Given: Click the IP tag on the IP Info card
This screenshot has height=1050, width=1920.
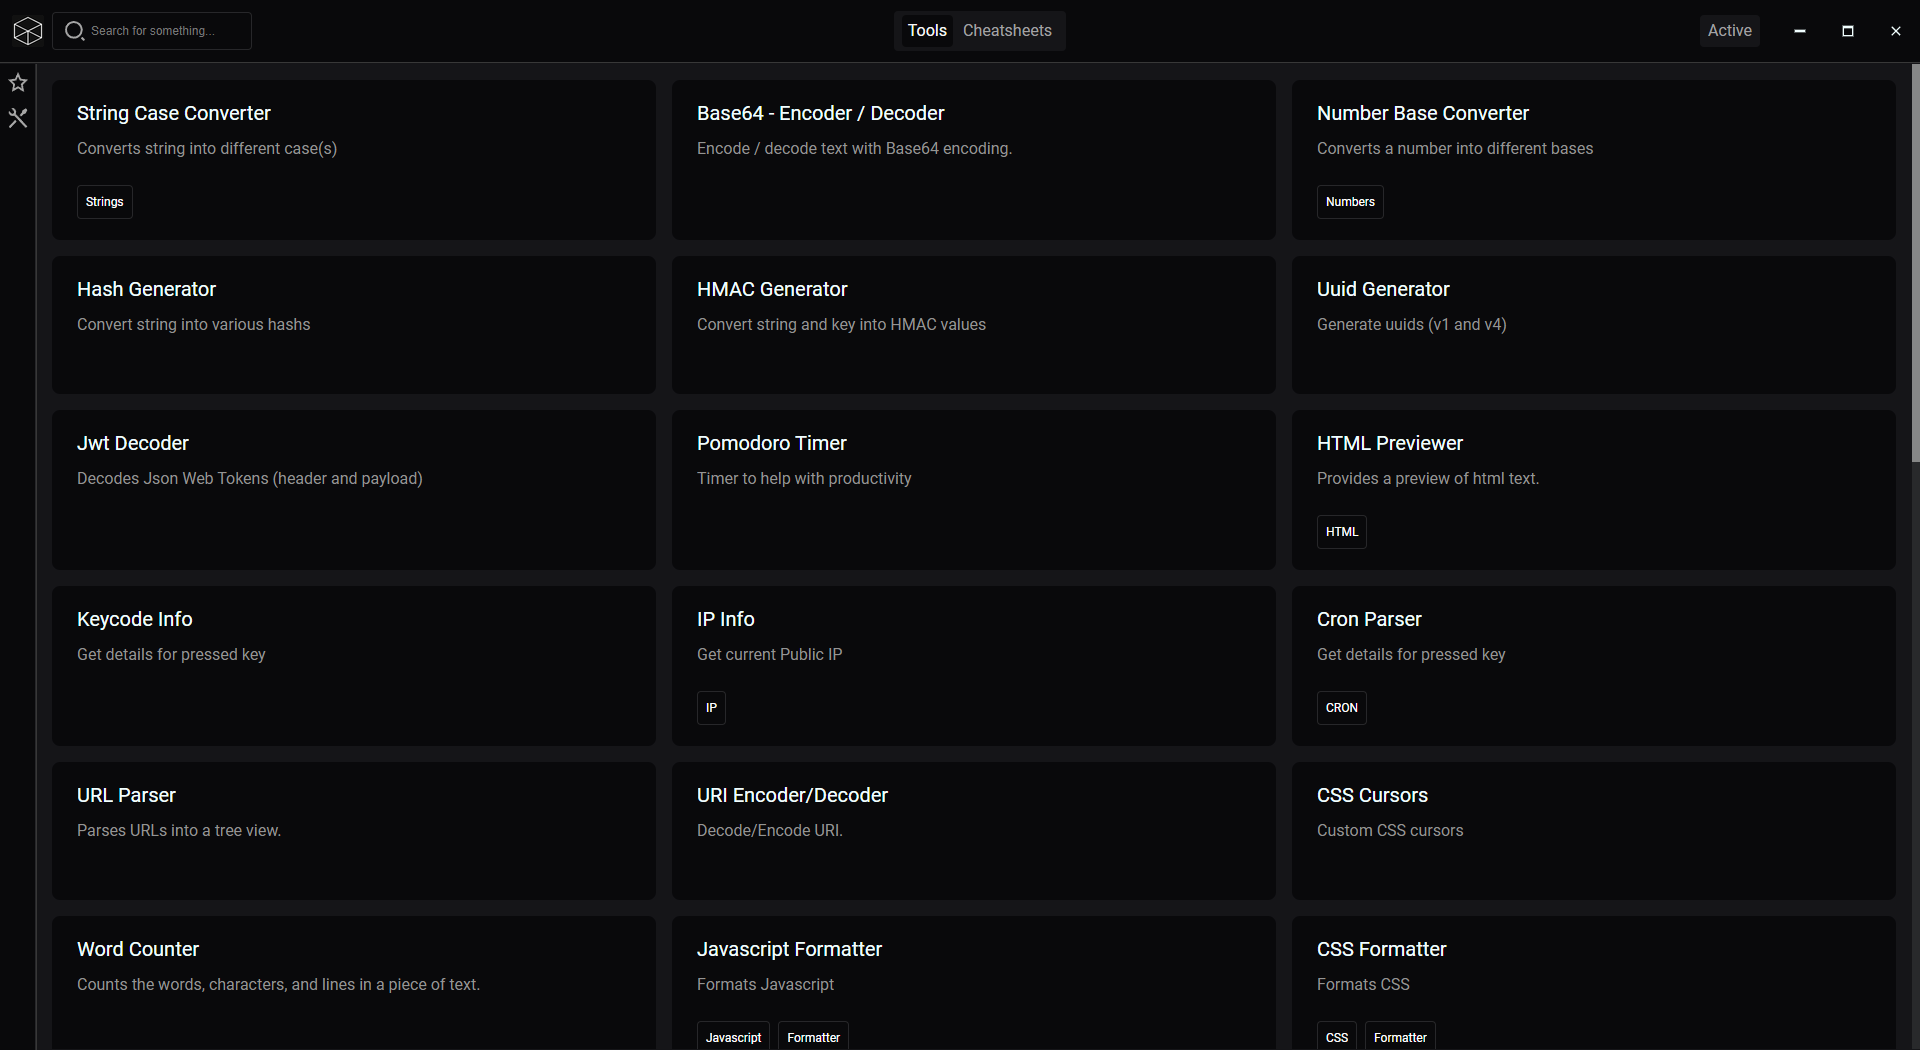Looking at the screenshot, I should 710,707.
